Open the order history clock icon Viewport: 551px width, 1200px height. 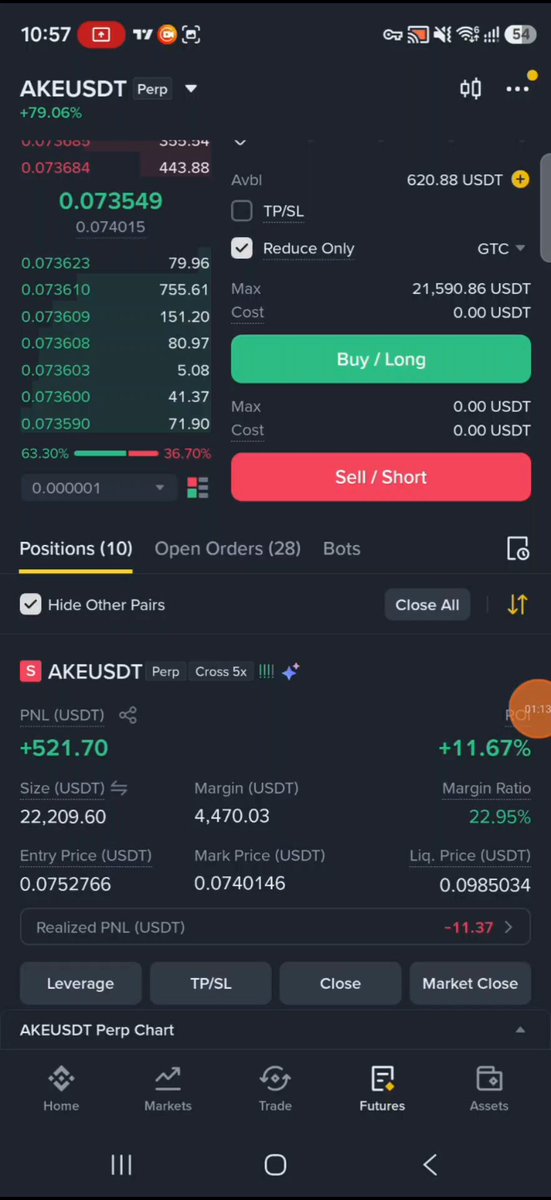517,548
